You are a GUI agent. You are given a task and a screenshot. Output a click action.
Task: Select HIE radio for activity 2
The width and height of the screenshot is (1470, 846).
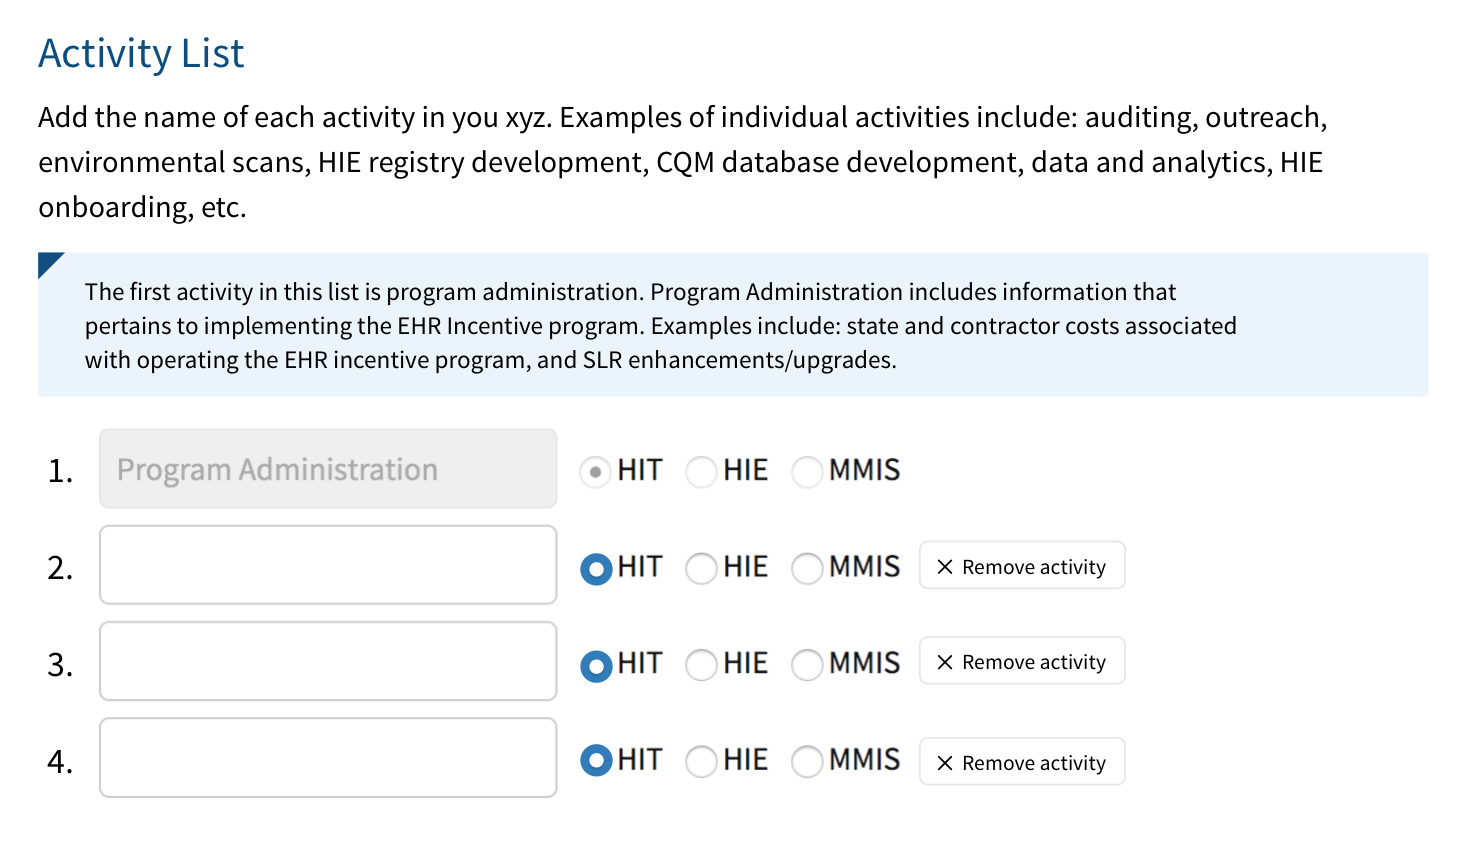point(701,569)
